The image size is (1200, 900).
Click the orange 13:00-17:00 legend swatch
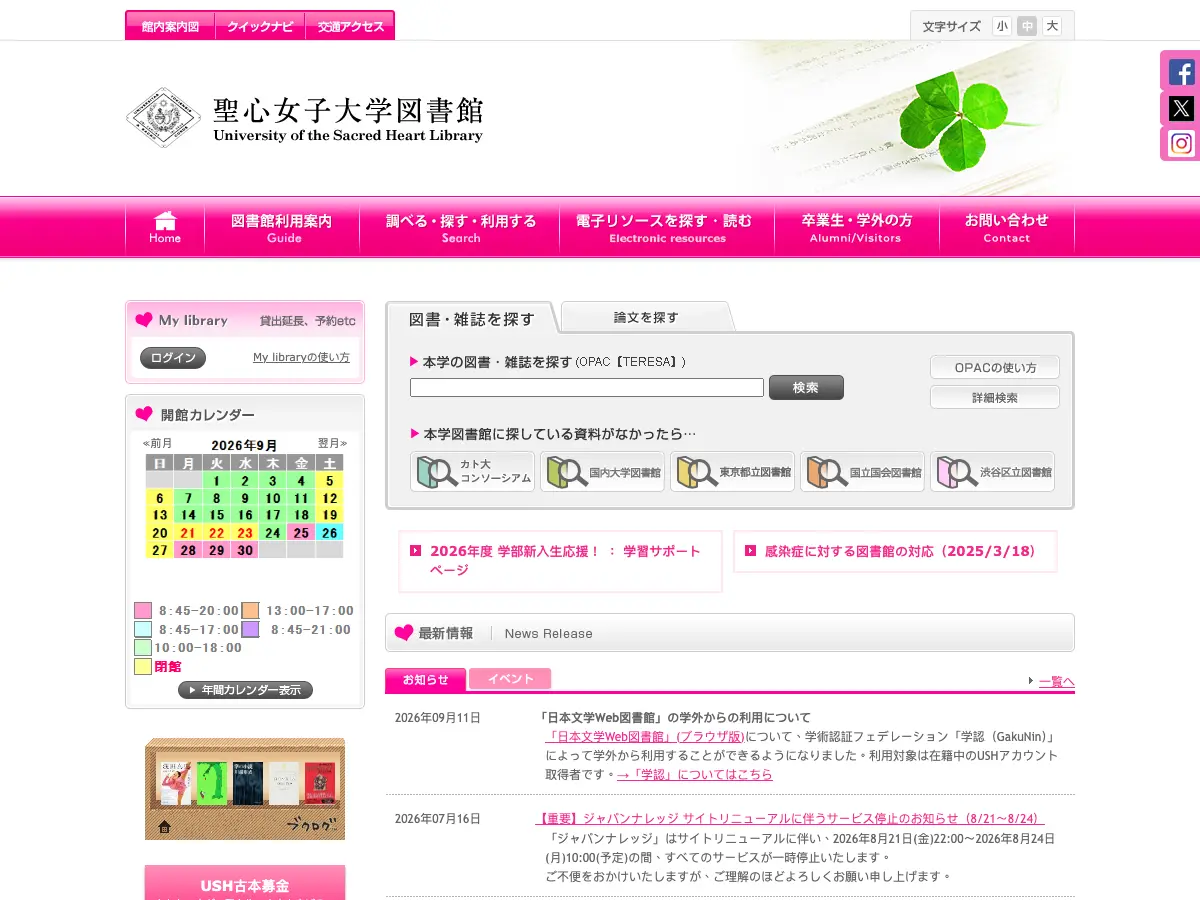click(x=250, y=611)
